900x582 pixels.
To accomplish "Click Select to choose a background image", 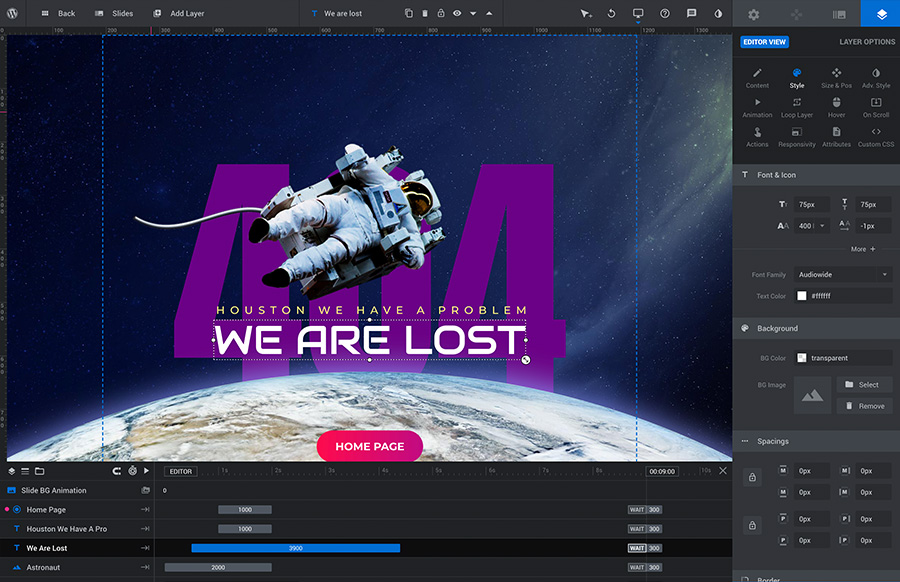I will [864, 384].
